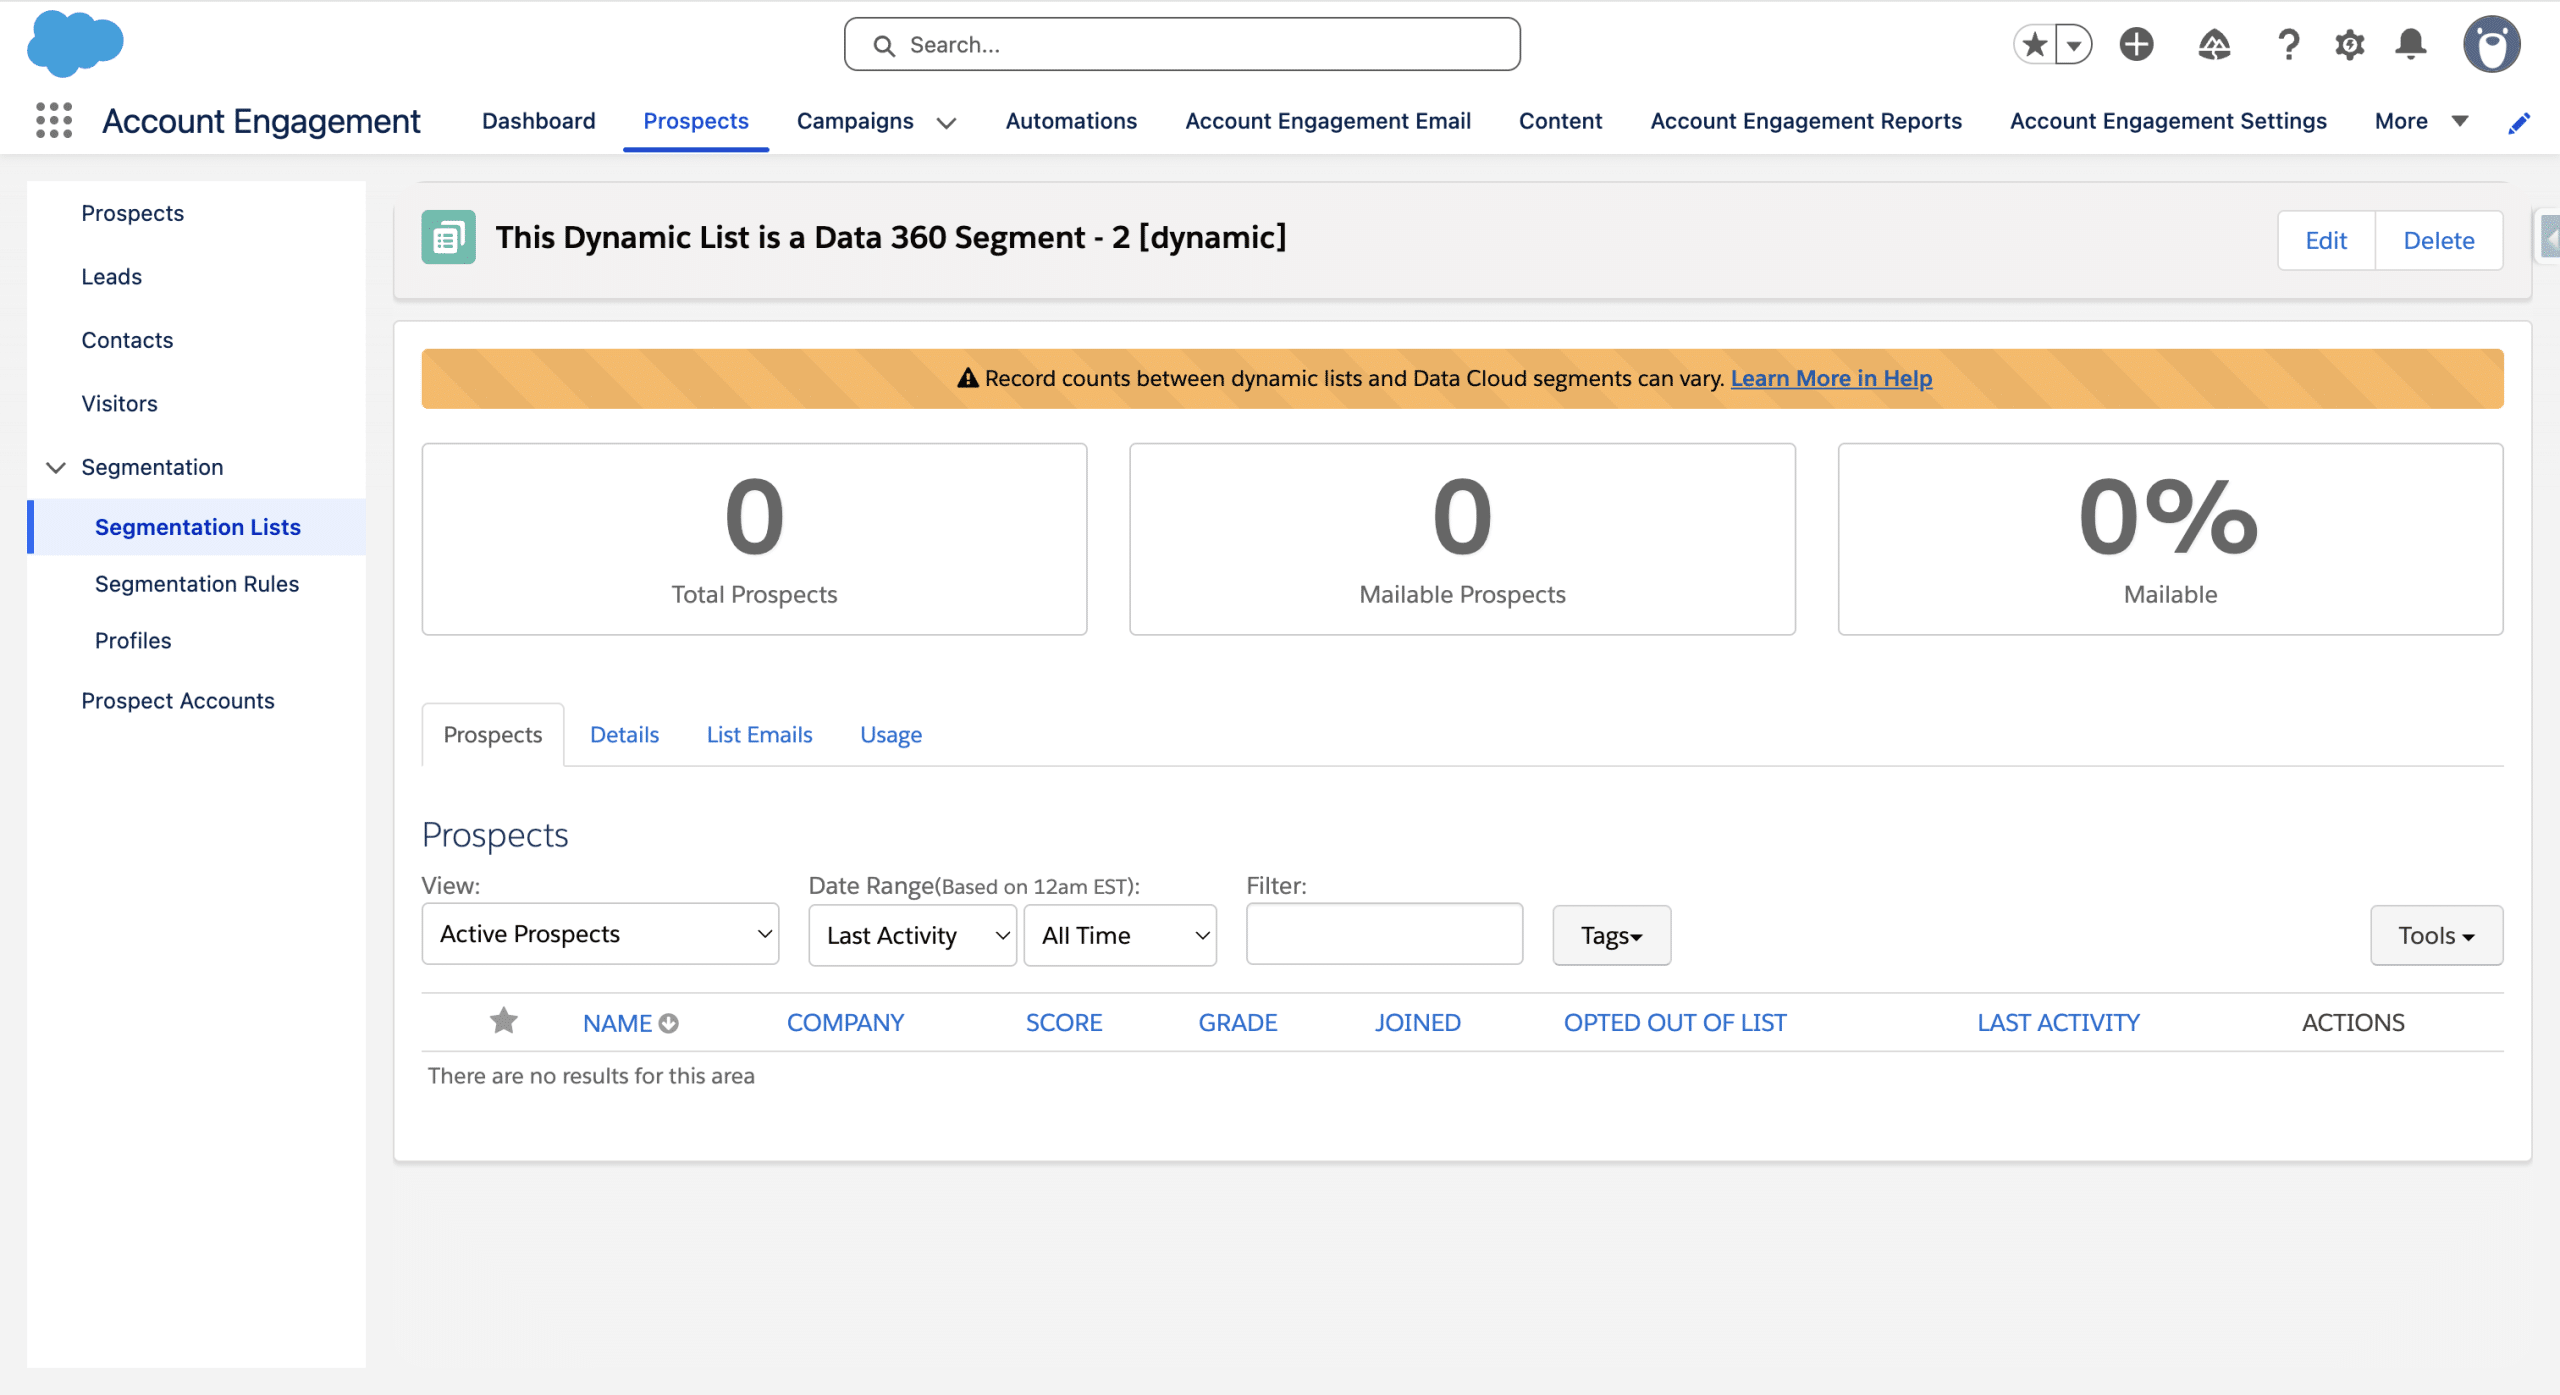Open the Setup gear icon

coord(2349,44)
